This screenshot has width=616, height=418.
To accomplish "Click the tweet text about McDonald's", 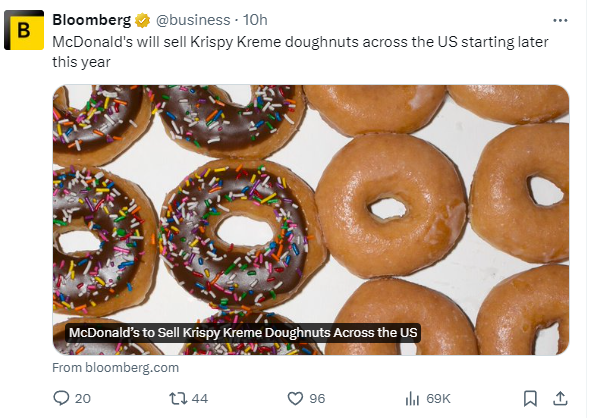I will [x=300, y=50].
